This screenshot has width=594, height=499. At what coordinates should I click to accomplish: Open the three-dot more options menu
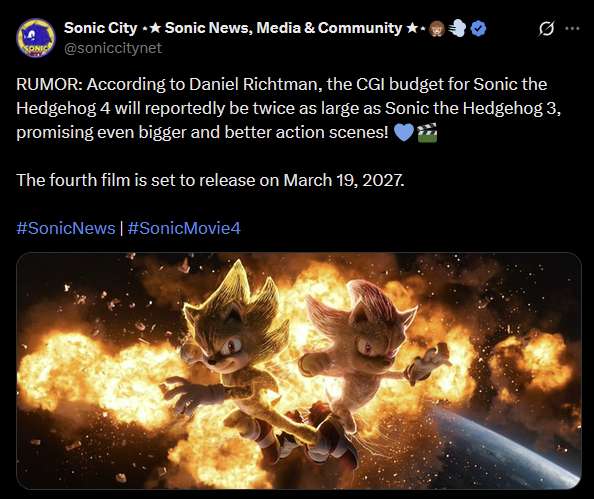click(572, 28)
